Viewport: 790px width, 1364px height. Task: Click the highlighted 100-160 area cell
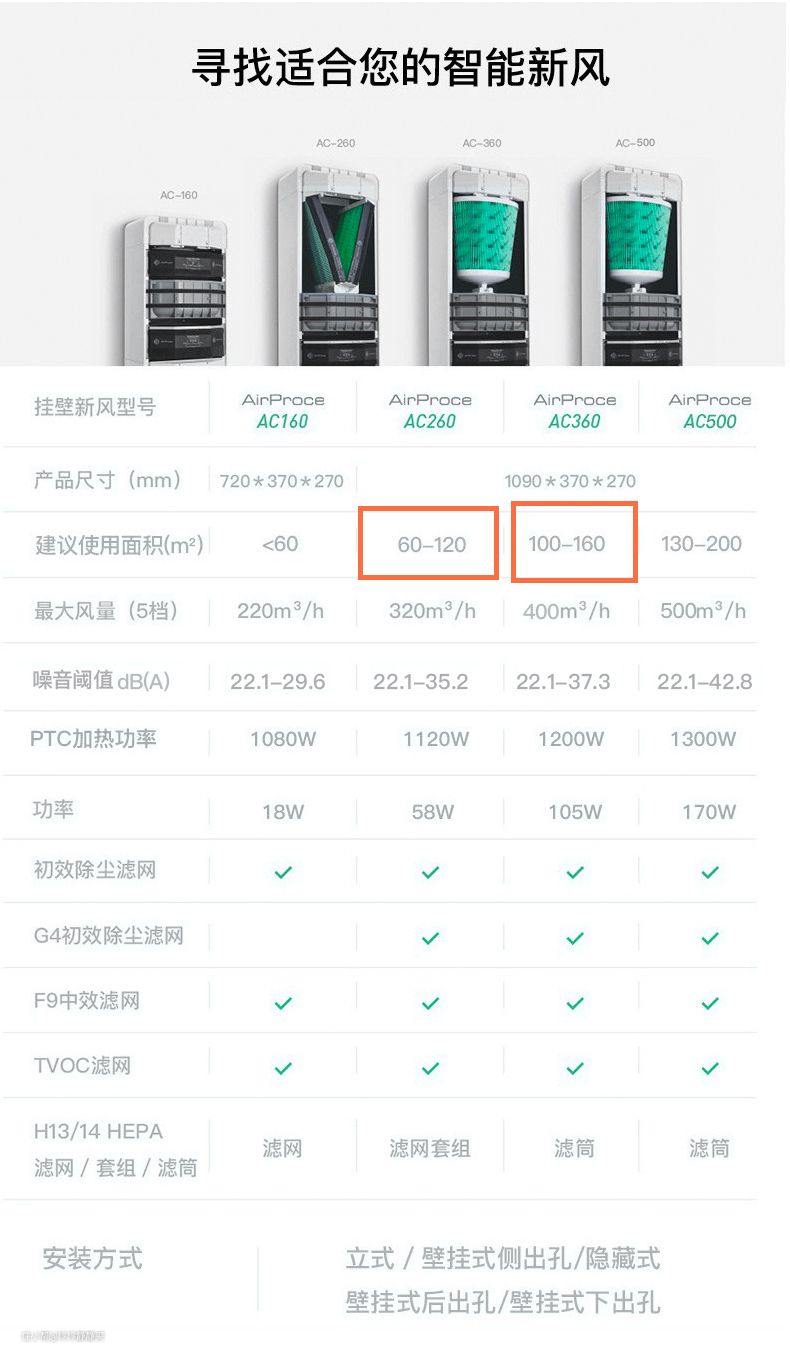coord(574,543)
